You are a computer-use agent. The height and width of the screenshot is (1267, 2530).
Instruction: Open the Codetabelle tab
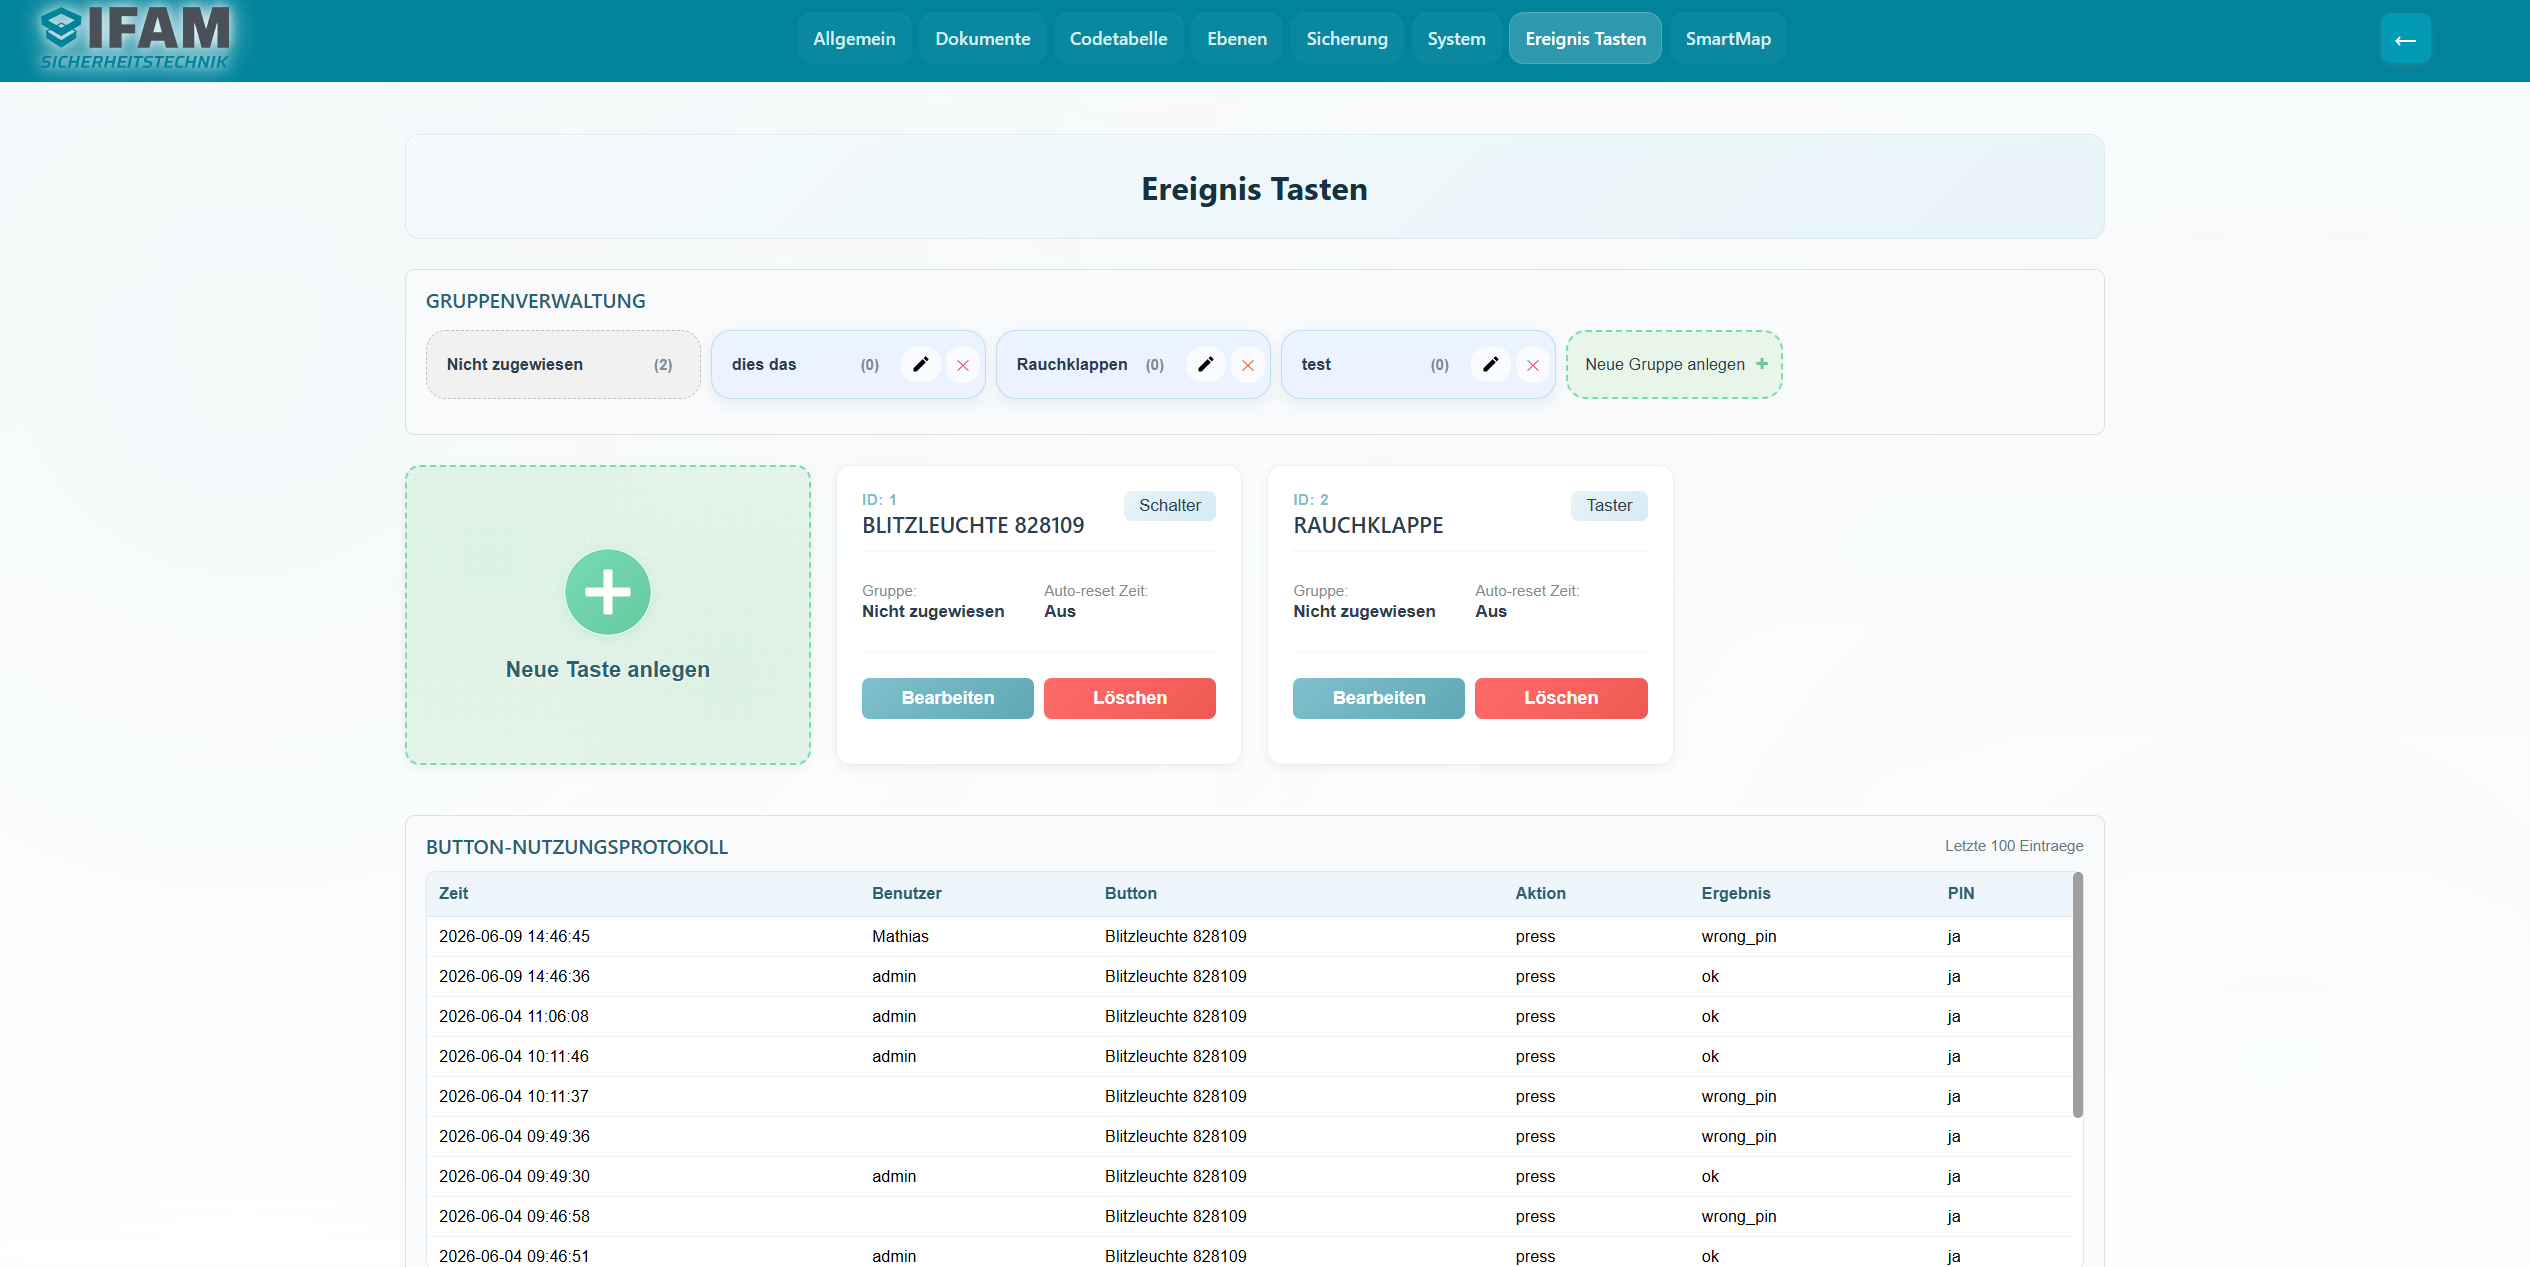1118,39
